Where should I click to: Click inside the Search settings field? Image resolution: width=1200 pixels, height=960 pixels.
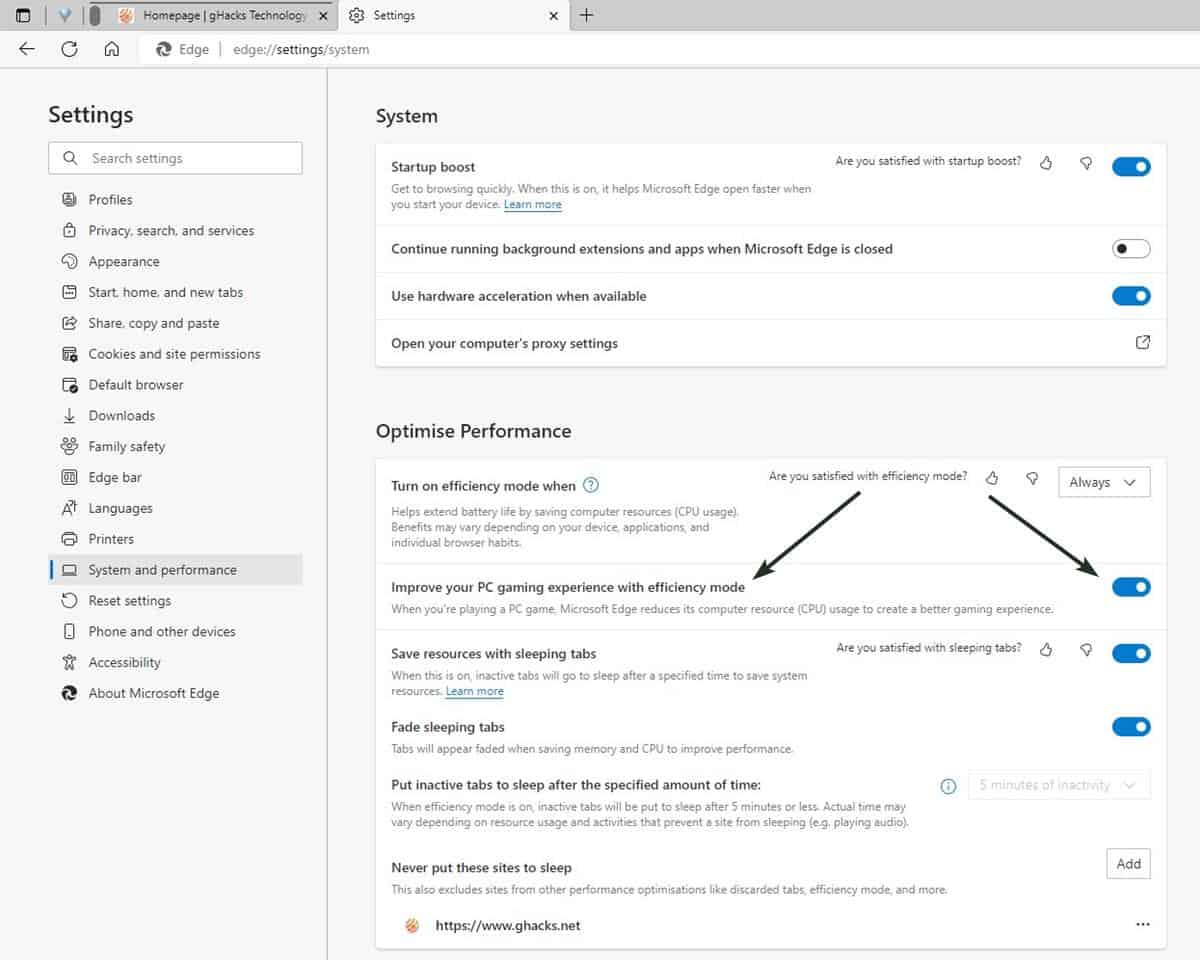click(175, 158)
